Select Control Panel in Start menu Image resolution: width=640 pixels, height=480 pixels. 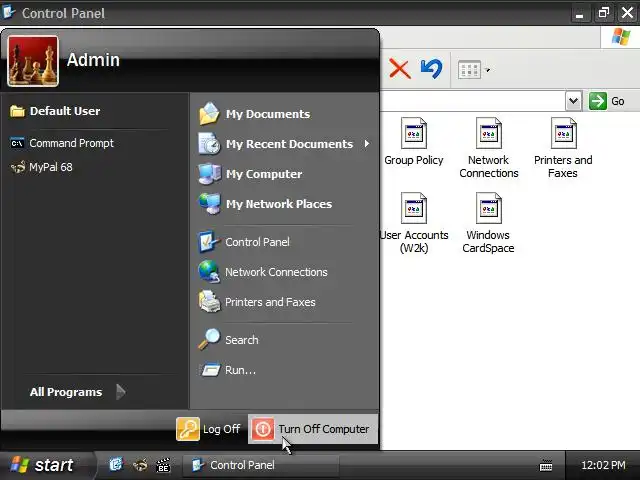click(x=244, y=242)
